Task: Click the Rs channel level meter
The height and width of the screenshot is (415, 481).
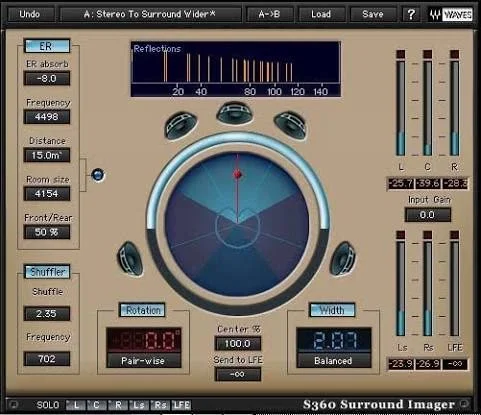Action: tap(428, 289)
